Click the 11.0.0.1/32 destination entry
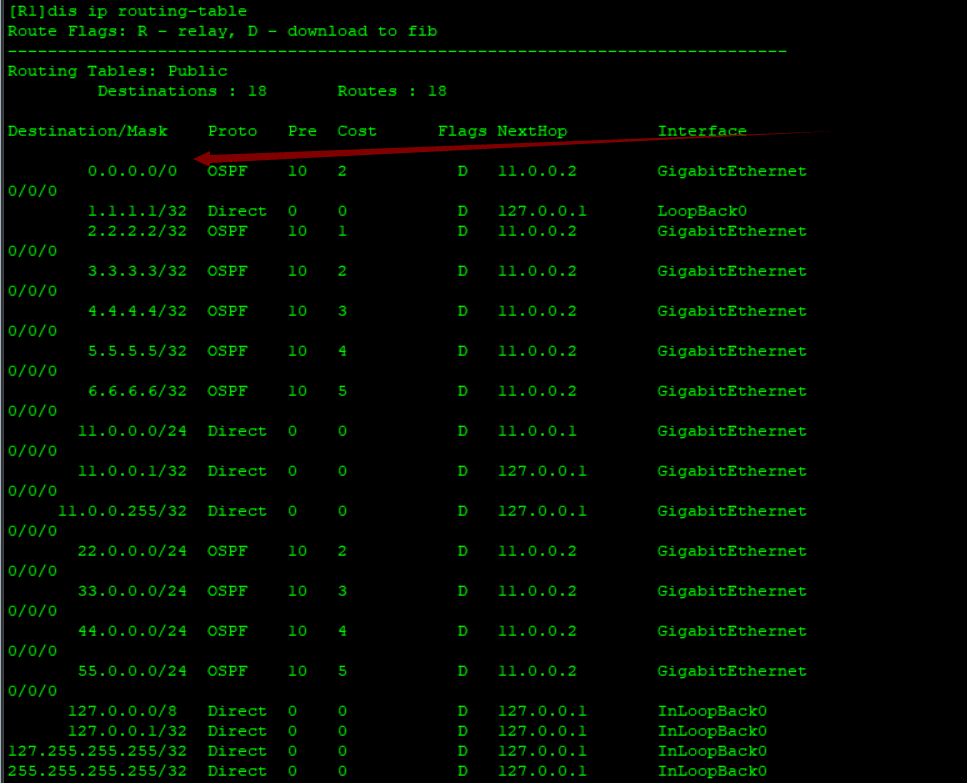The height and width of the screenshot is (783, 967). [x=132, y=472]
